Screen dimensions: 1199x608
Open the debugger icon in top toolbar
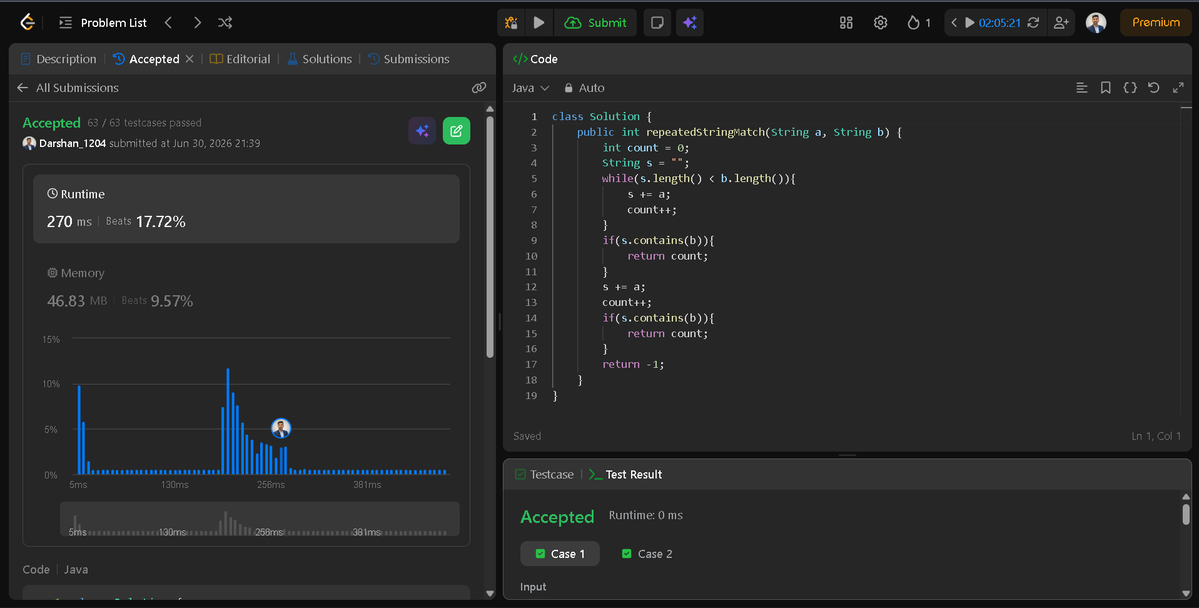tap(511, 23)
